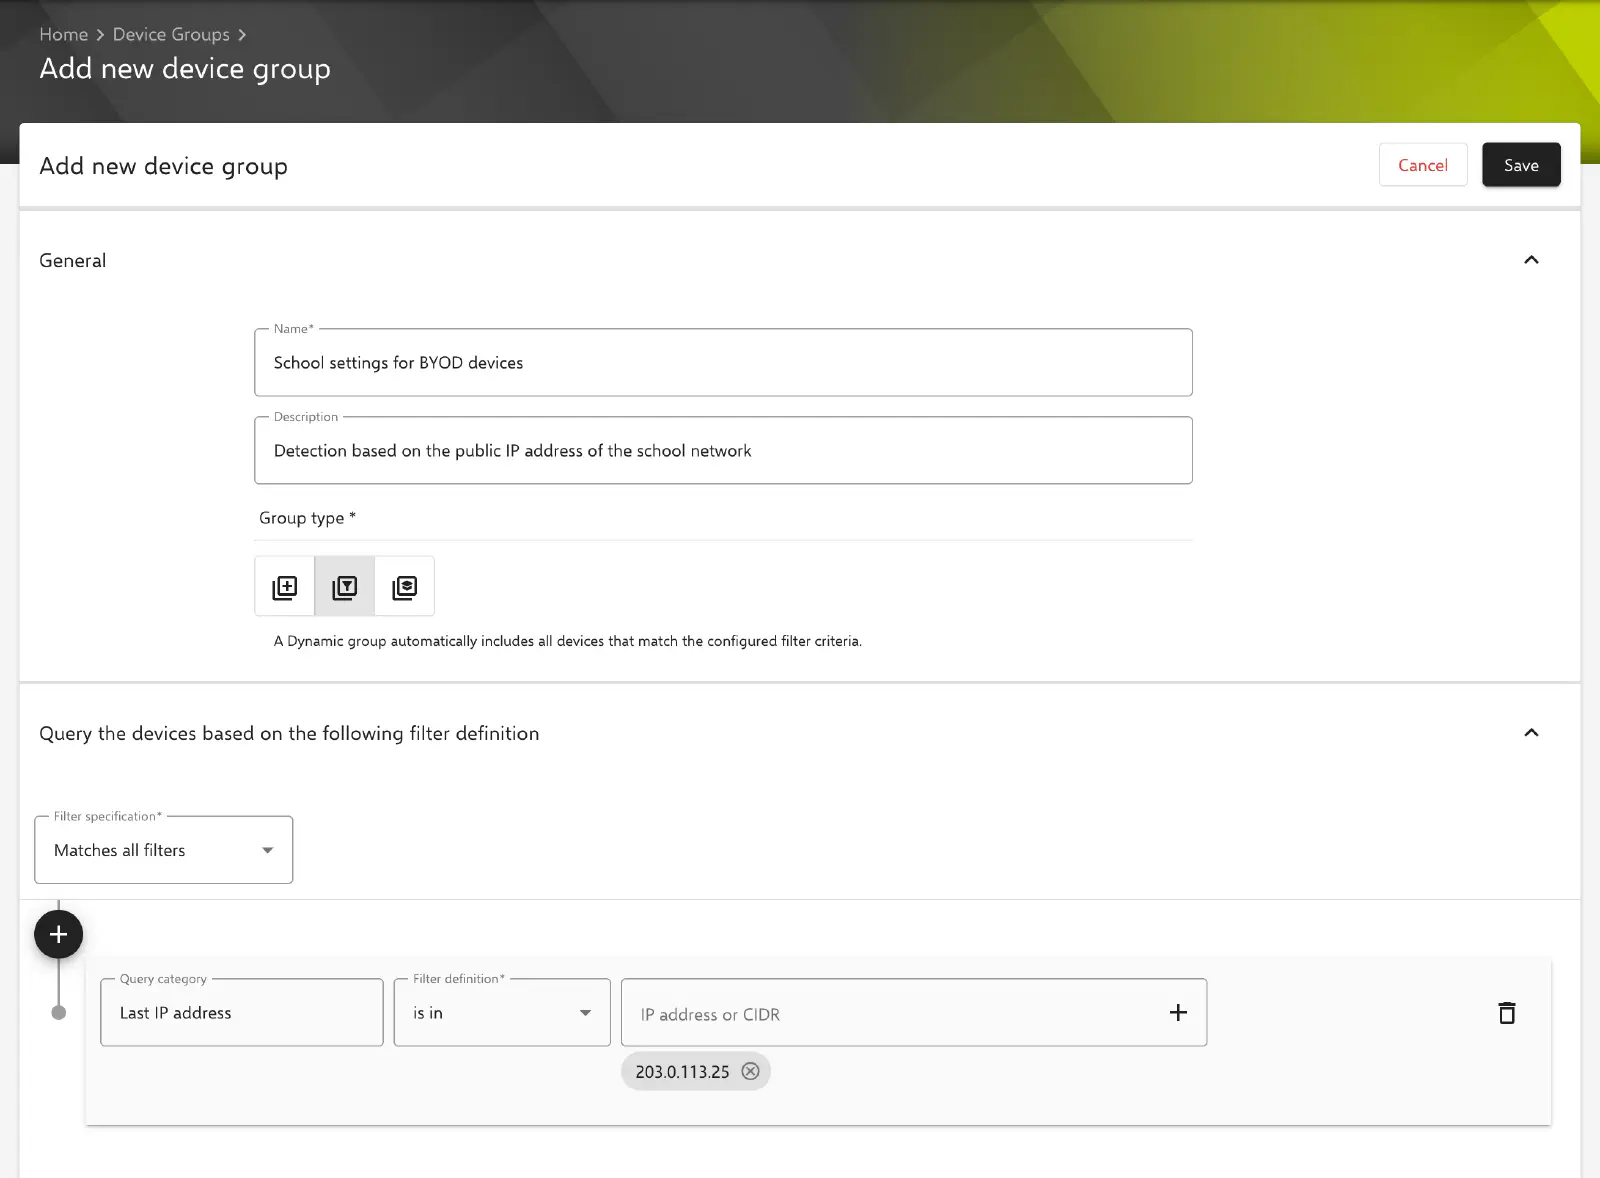Click the General section heading
The image size is (1600, 1178).
(x=72, y=260)
